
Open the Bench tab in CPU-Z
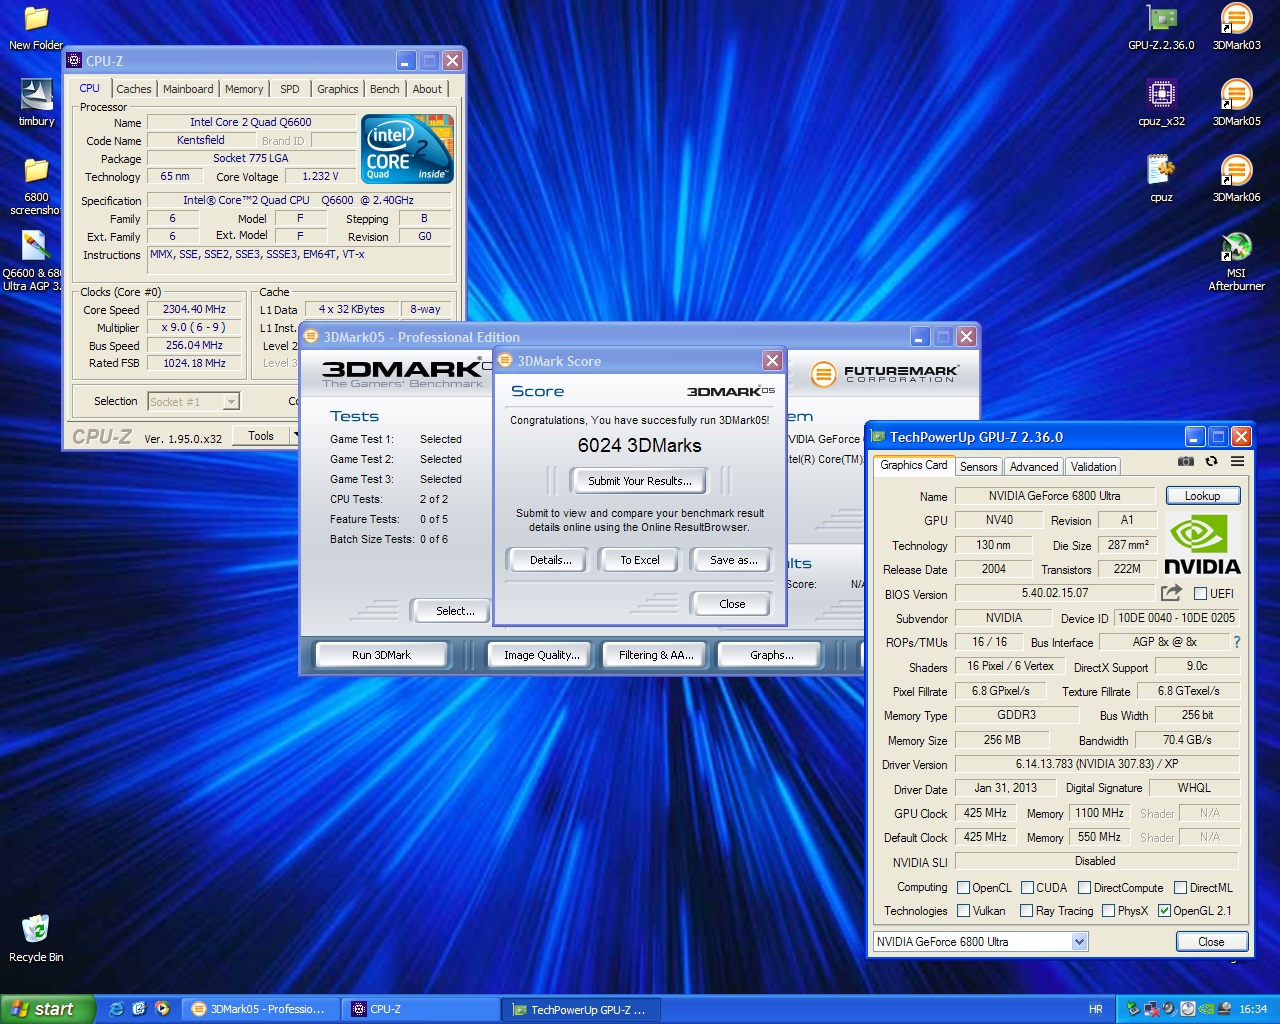coord(385,89)
